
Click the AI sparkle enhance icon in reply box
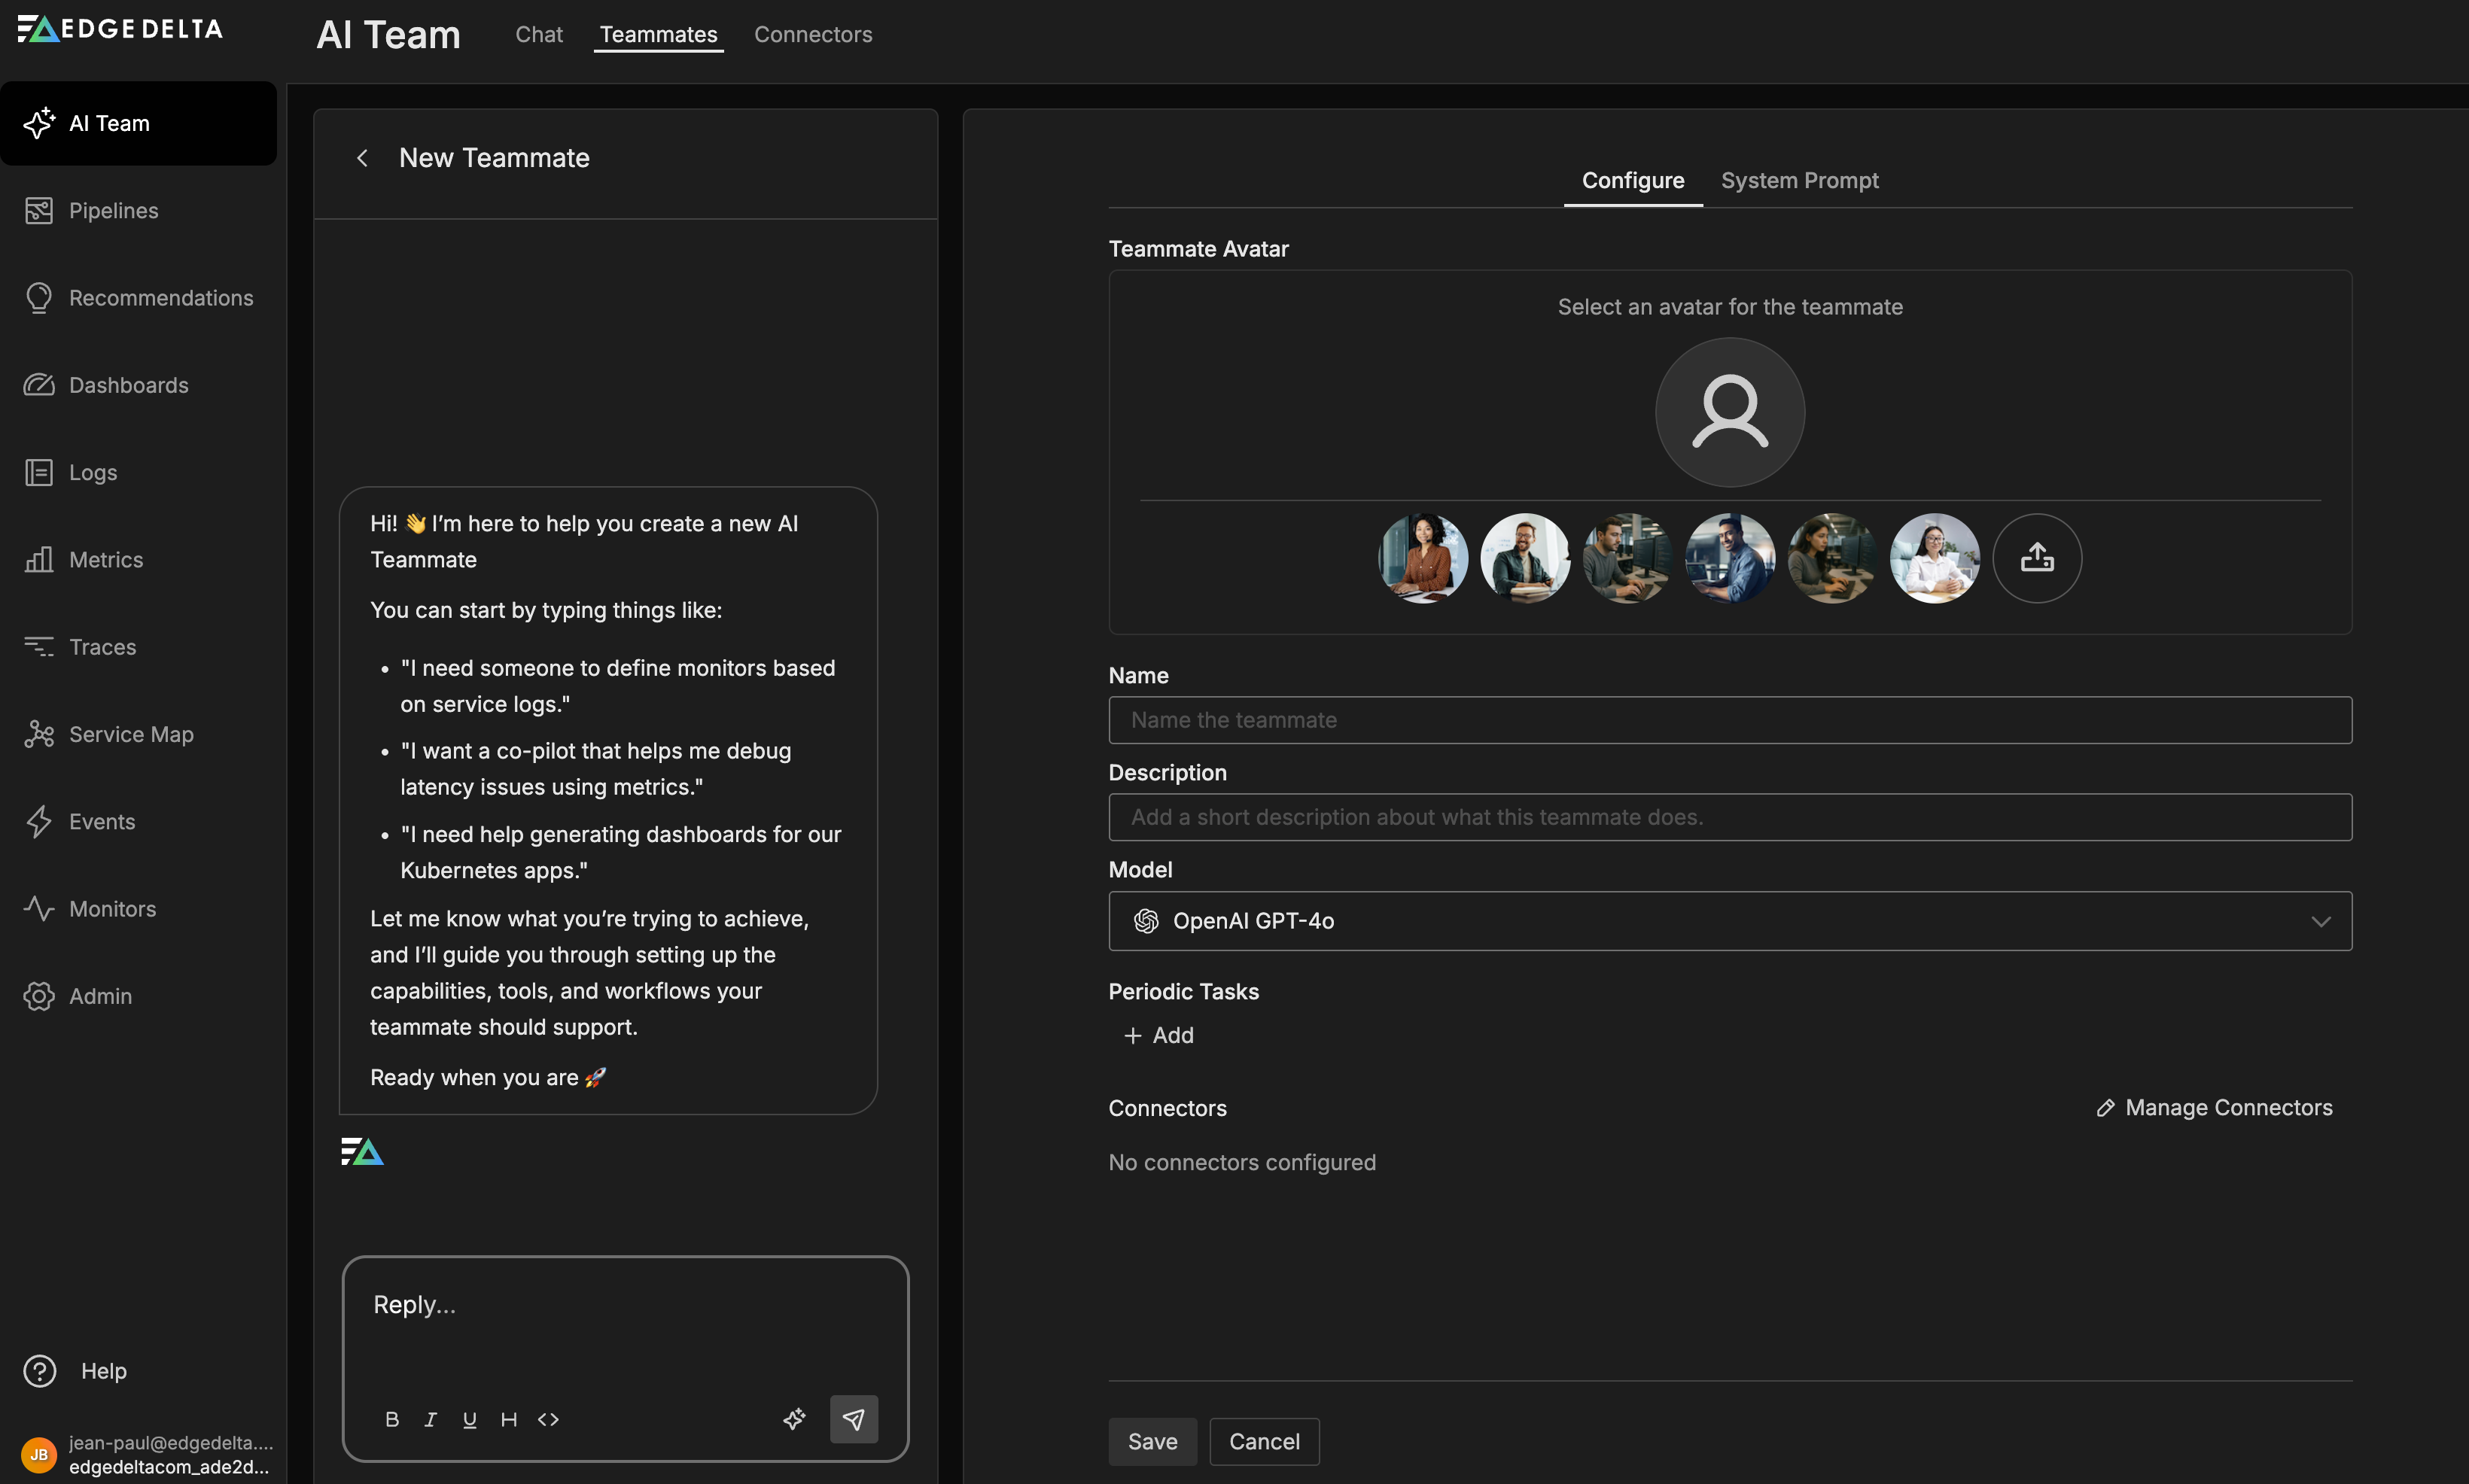[x=794, y=1418]
